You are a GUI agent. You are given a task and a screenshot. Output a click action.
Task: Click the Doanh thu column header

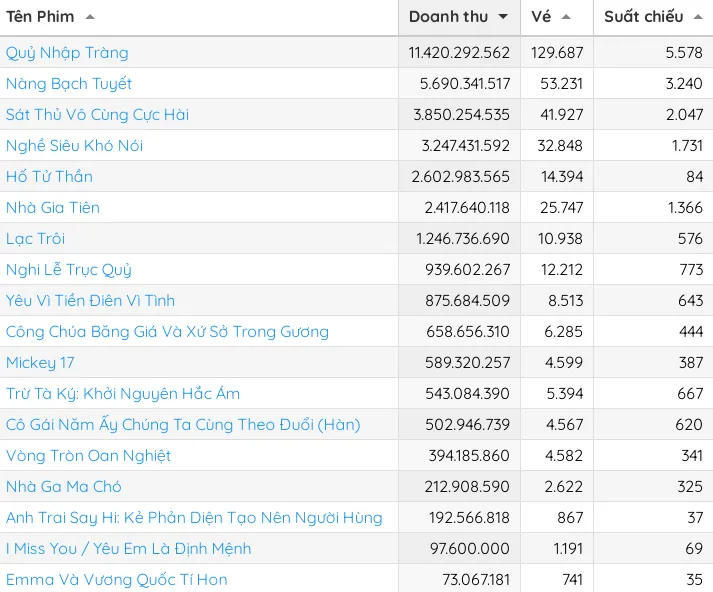pyautogui.click(x=448, y=17)
